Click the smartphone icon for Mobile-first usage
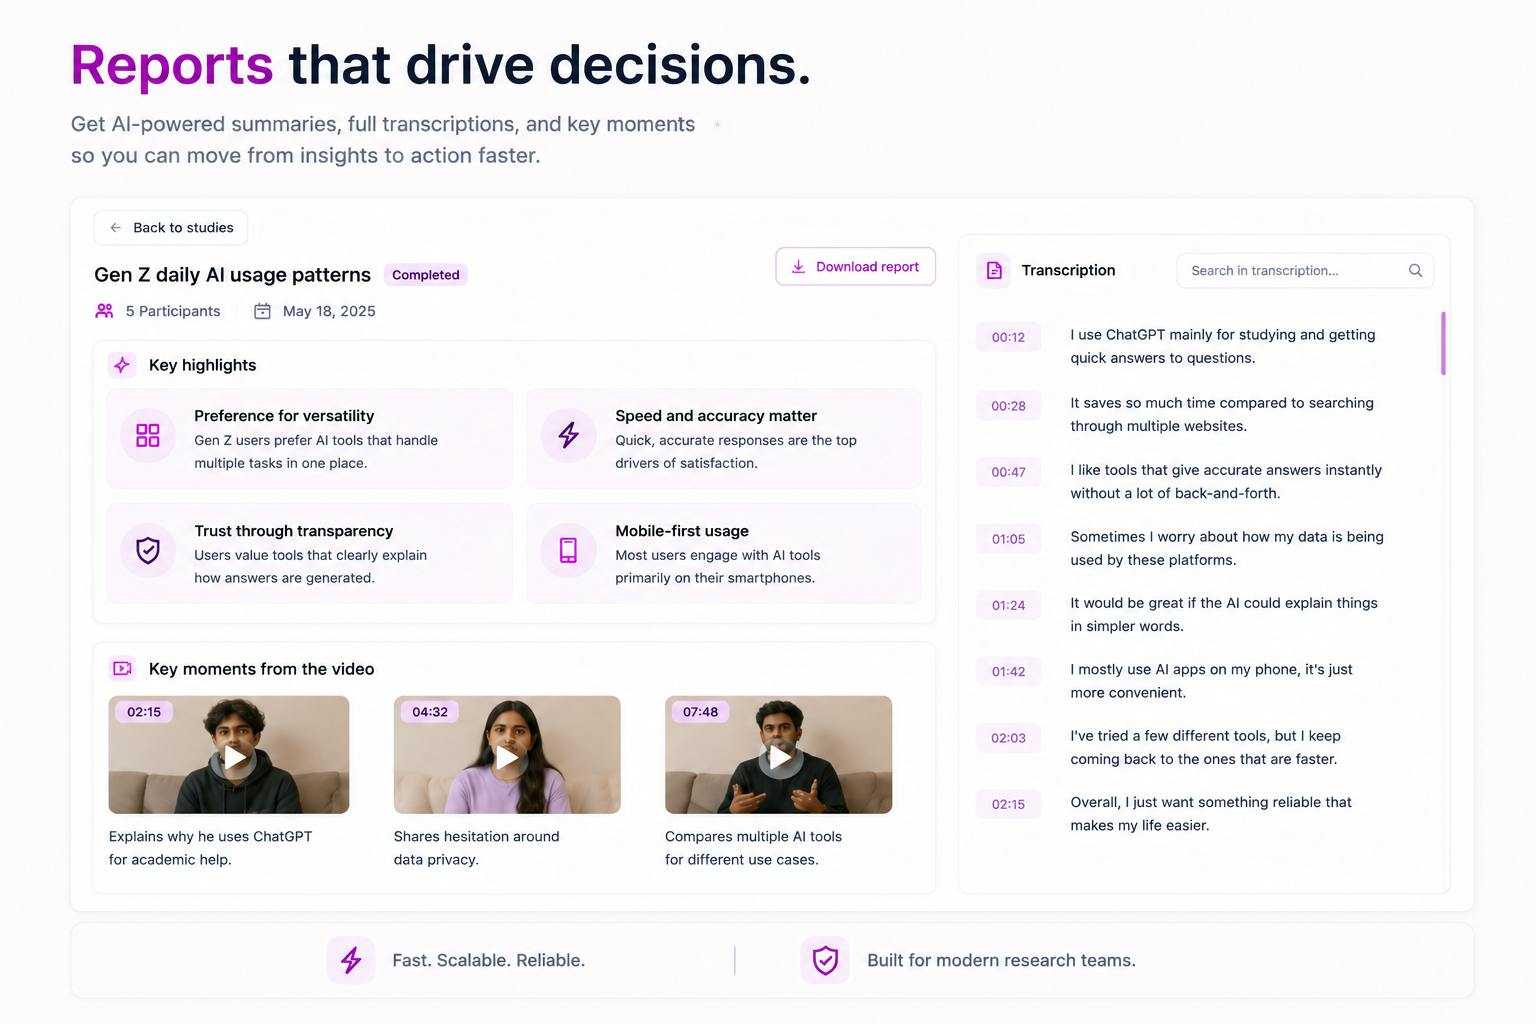The width and height of the screenshot is (1536, 1024). (x=568, y=550)
